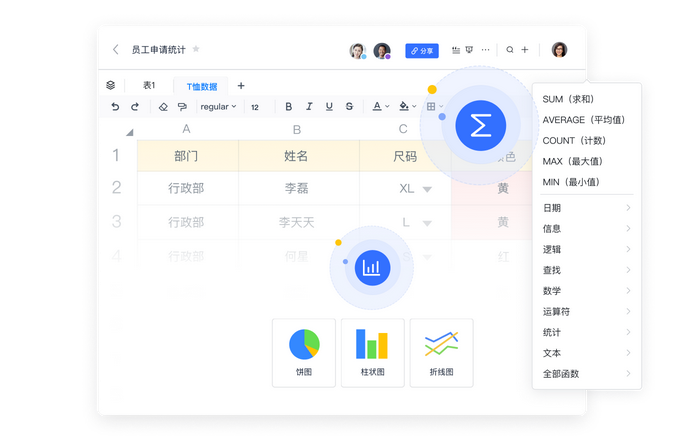Screen dimensions: 684x440
Task: Expand the 运算符 function category
Action: click(587, 311)
